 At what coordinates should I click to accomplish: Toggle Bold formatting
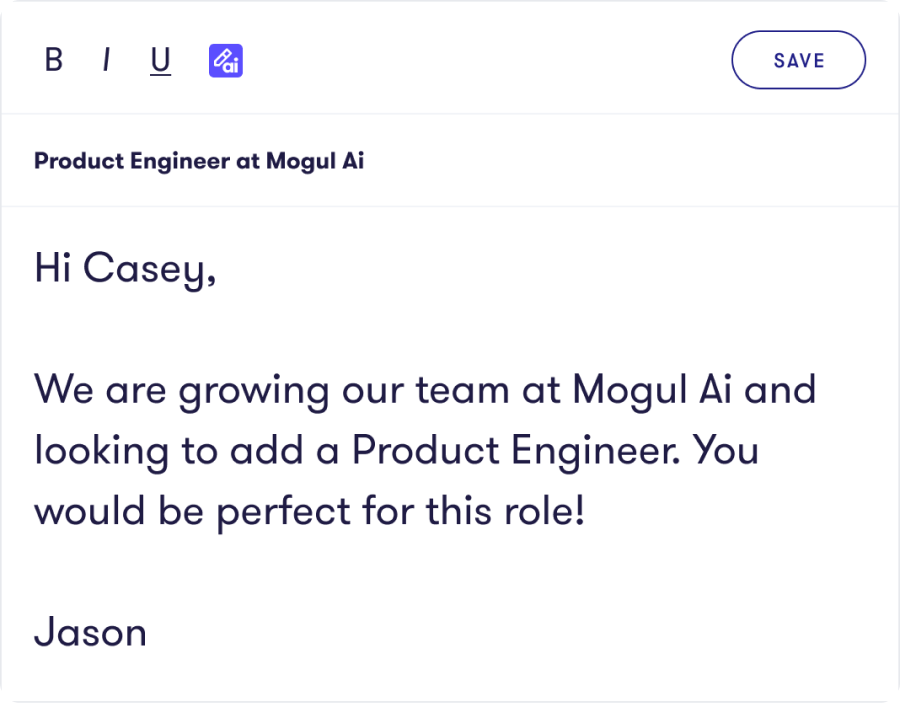click(54, 60)
